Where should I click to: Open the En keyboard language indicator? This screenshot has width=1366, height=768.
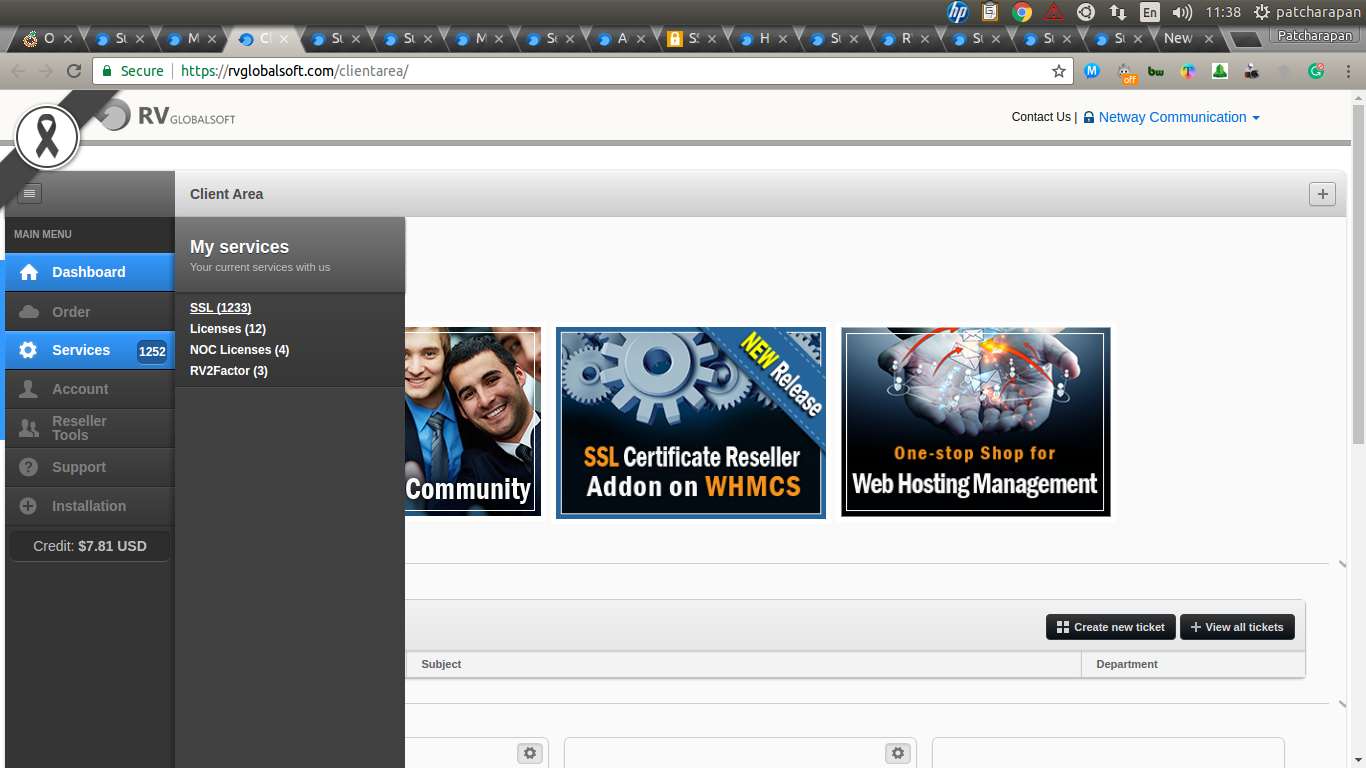coord(1150,12)
